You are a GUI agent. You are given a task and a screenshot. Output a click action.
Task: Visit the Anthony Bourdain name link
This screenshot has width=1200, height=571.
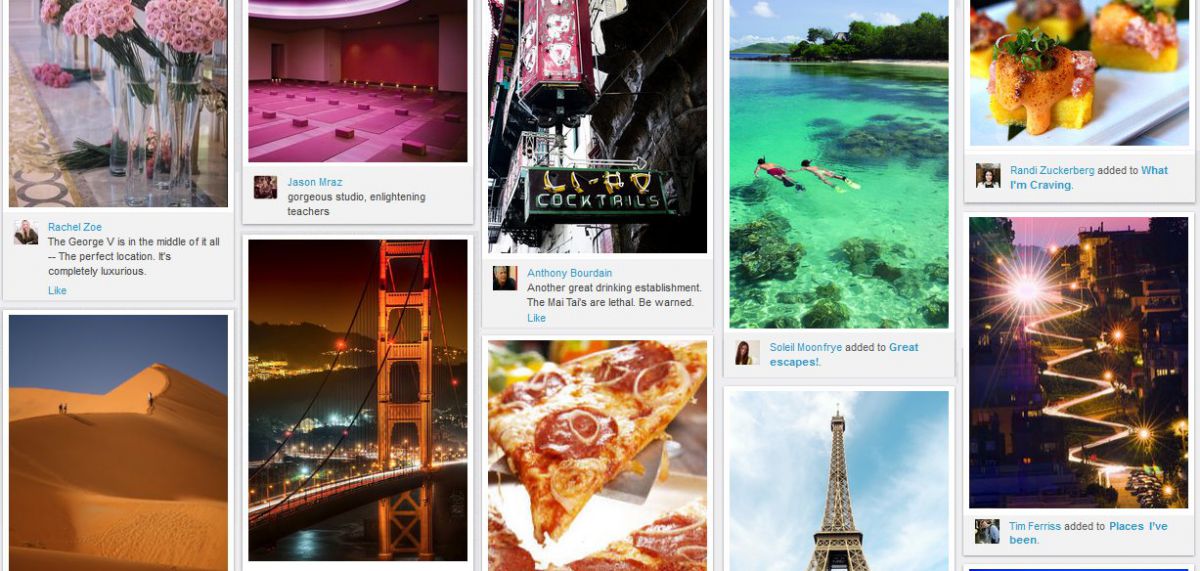pyautogui.click(x=569, y=273)
